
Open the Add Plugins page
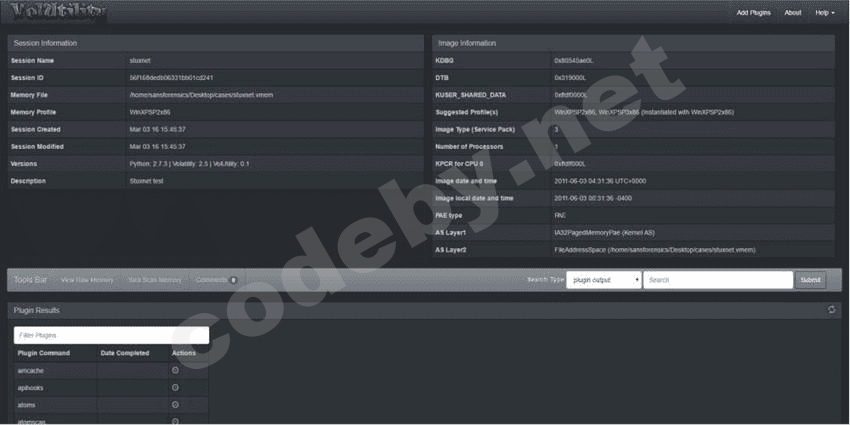[x=754, y=12]
